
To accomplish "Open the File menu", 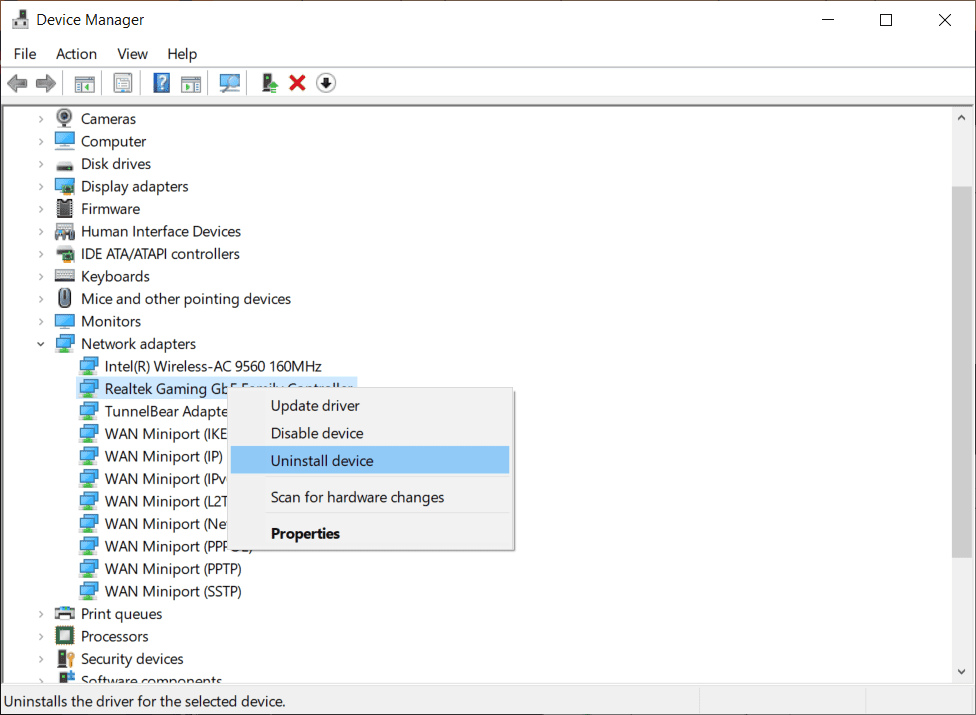I will (25, 54).
